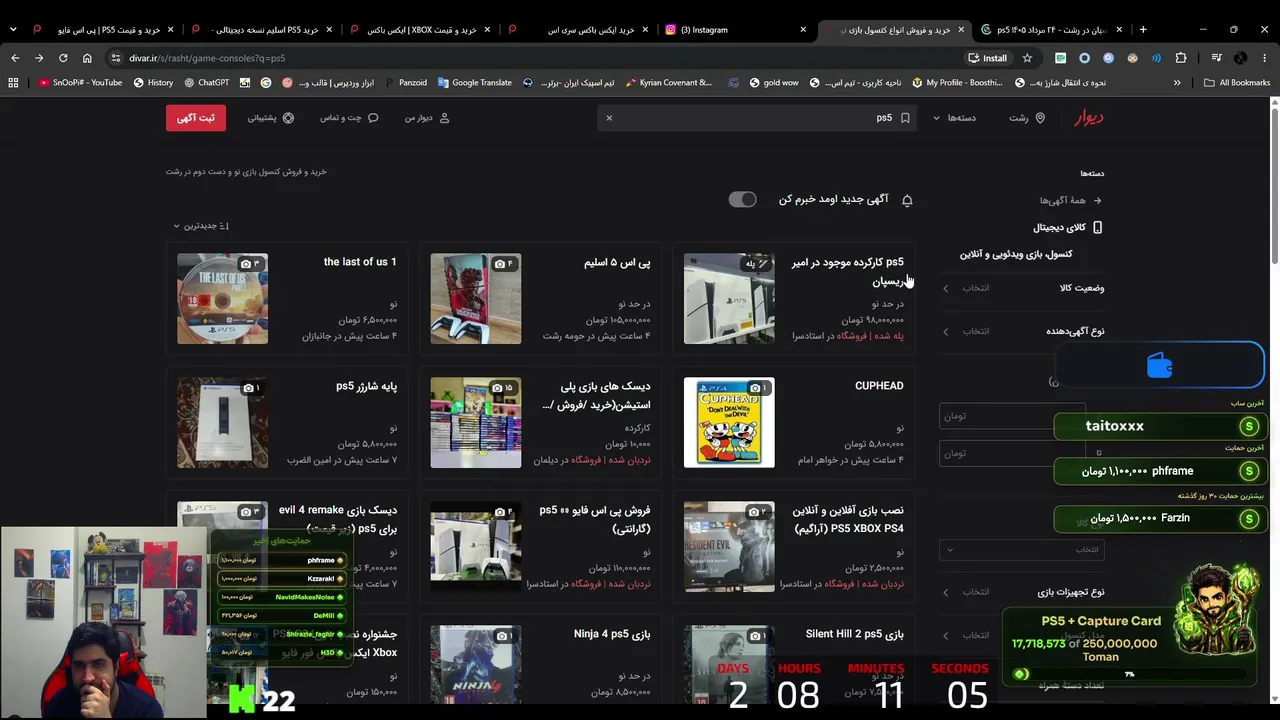Screen dimensions: 1280x720
Task: Select the رشت city selector
Action: [1027, 118]
